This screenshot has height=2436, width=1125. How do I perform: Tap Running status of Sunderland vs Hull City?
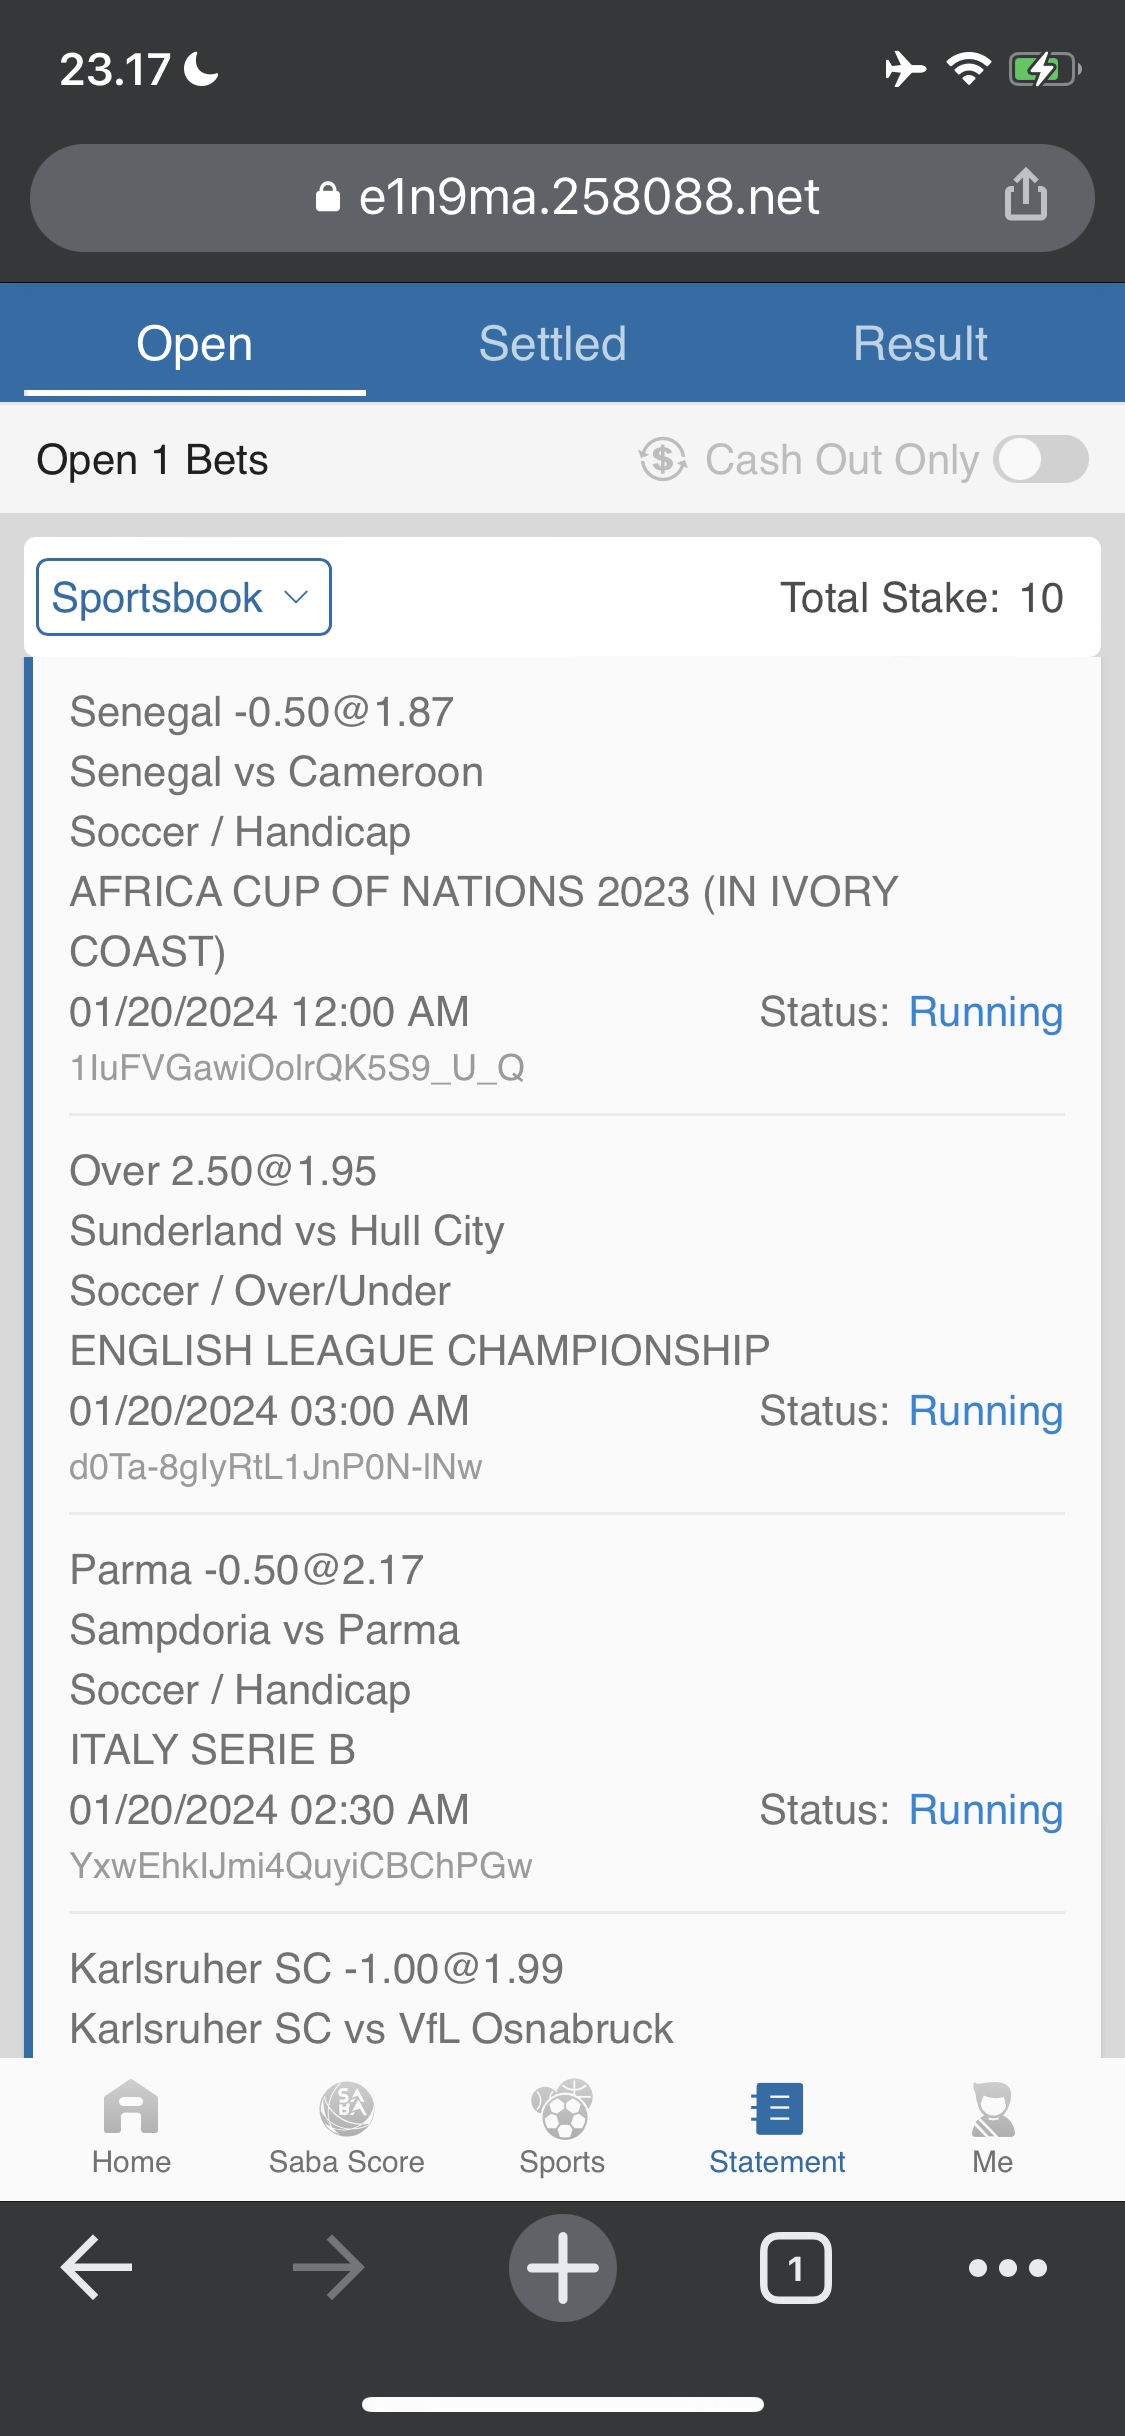click(985, 1411)
